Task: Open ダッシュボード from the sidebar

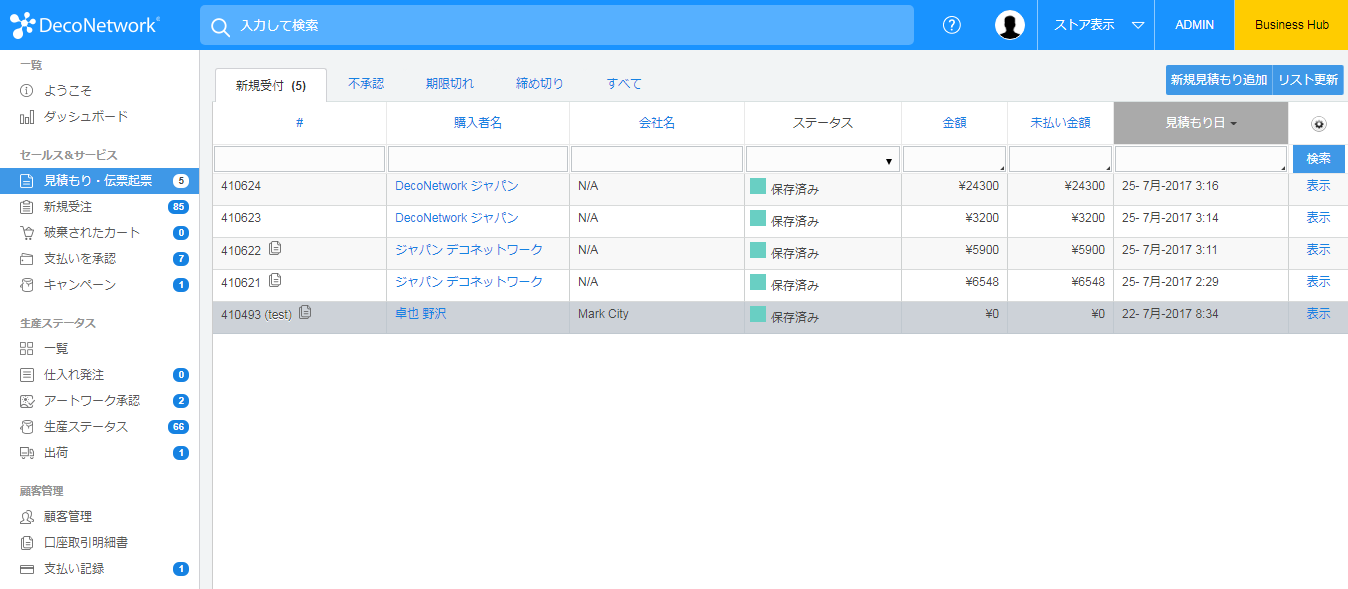Action: pos(85,117)
